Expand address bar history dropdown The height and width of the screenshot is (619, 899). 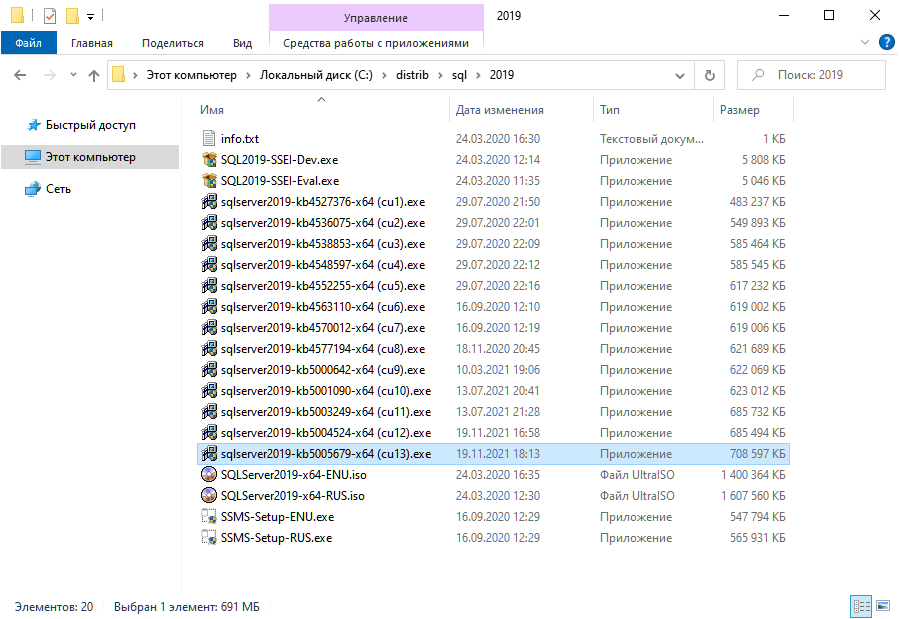pos(680,75)
